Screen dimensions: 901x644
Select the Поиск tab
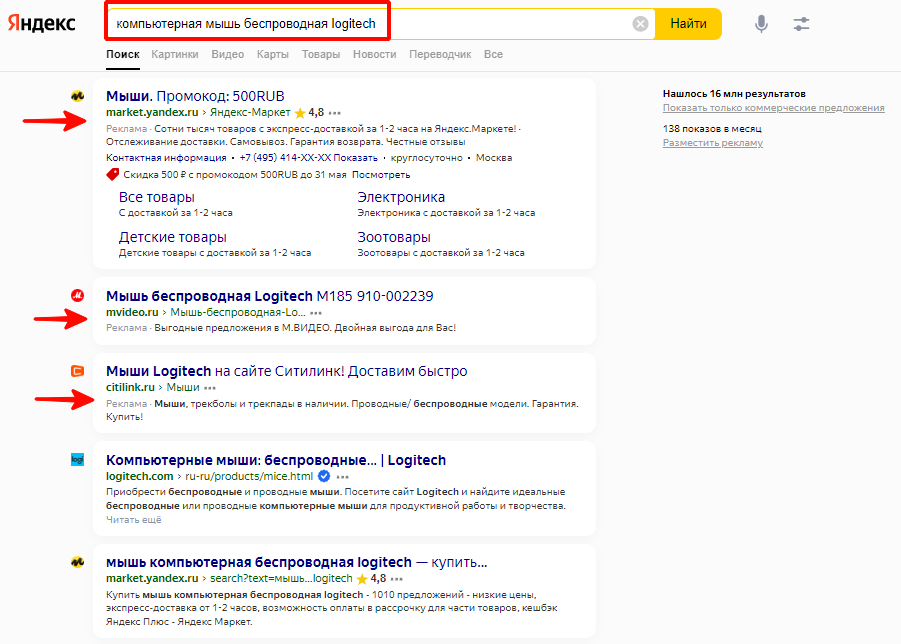122,54
